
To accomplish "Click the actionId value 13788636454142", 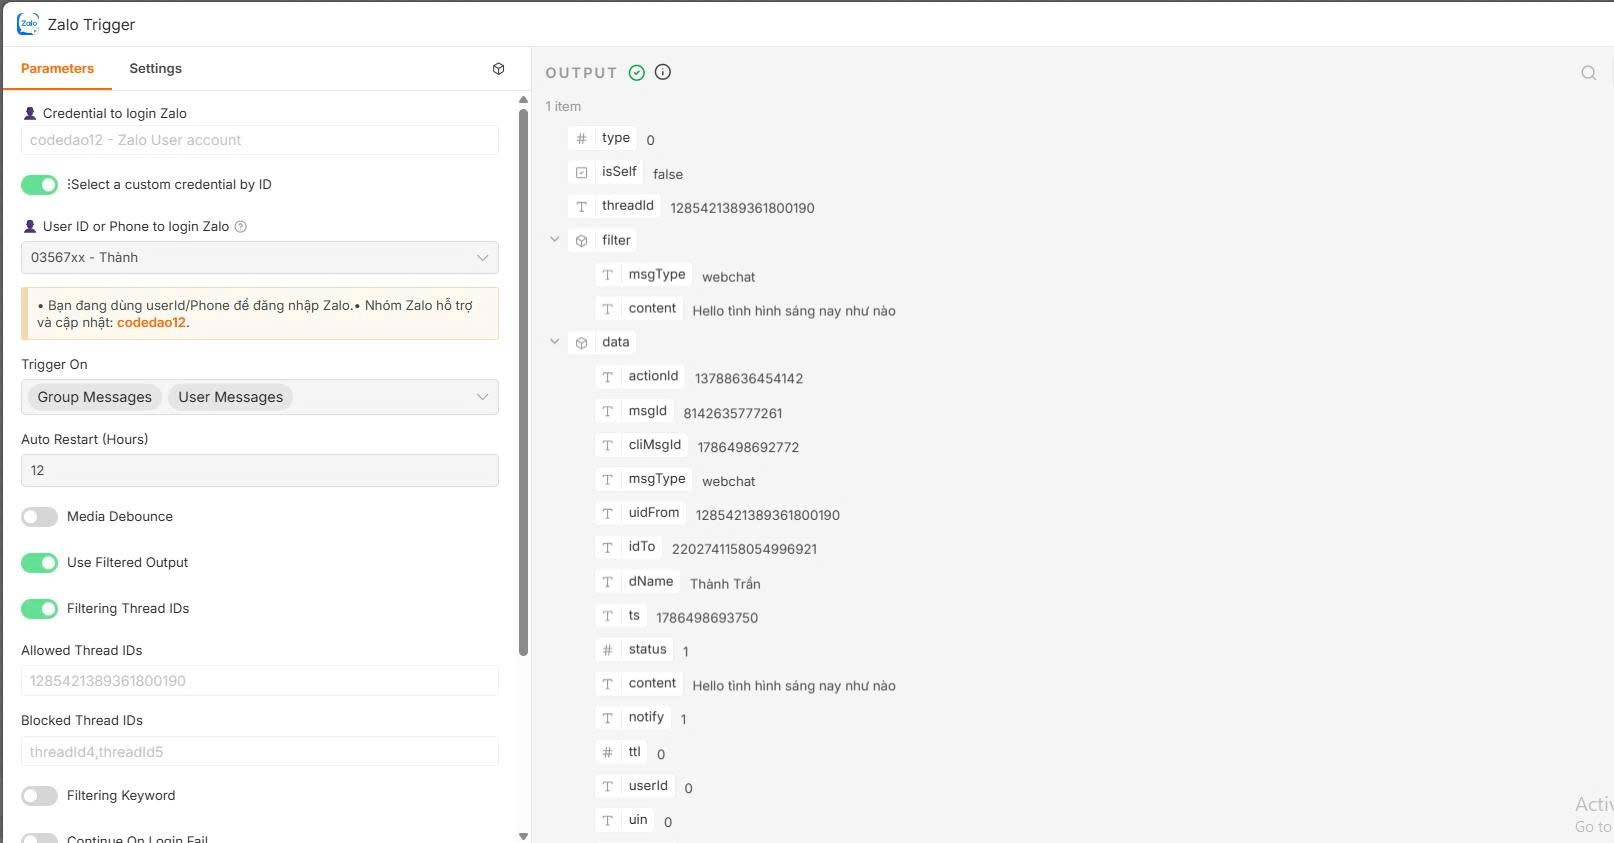I will 749,379.
